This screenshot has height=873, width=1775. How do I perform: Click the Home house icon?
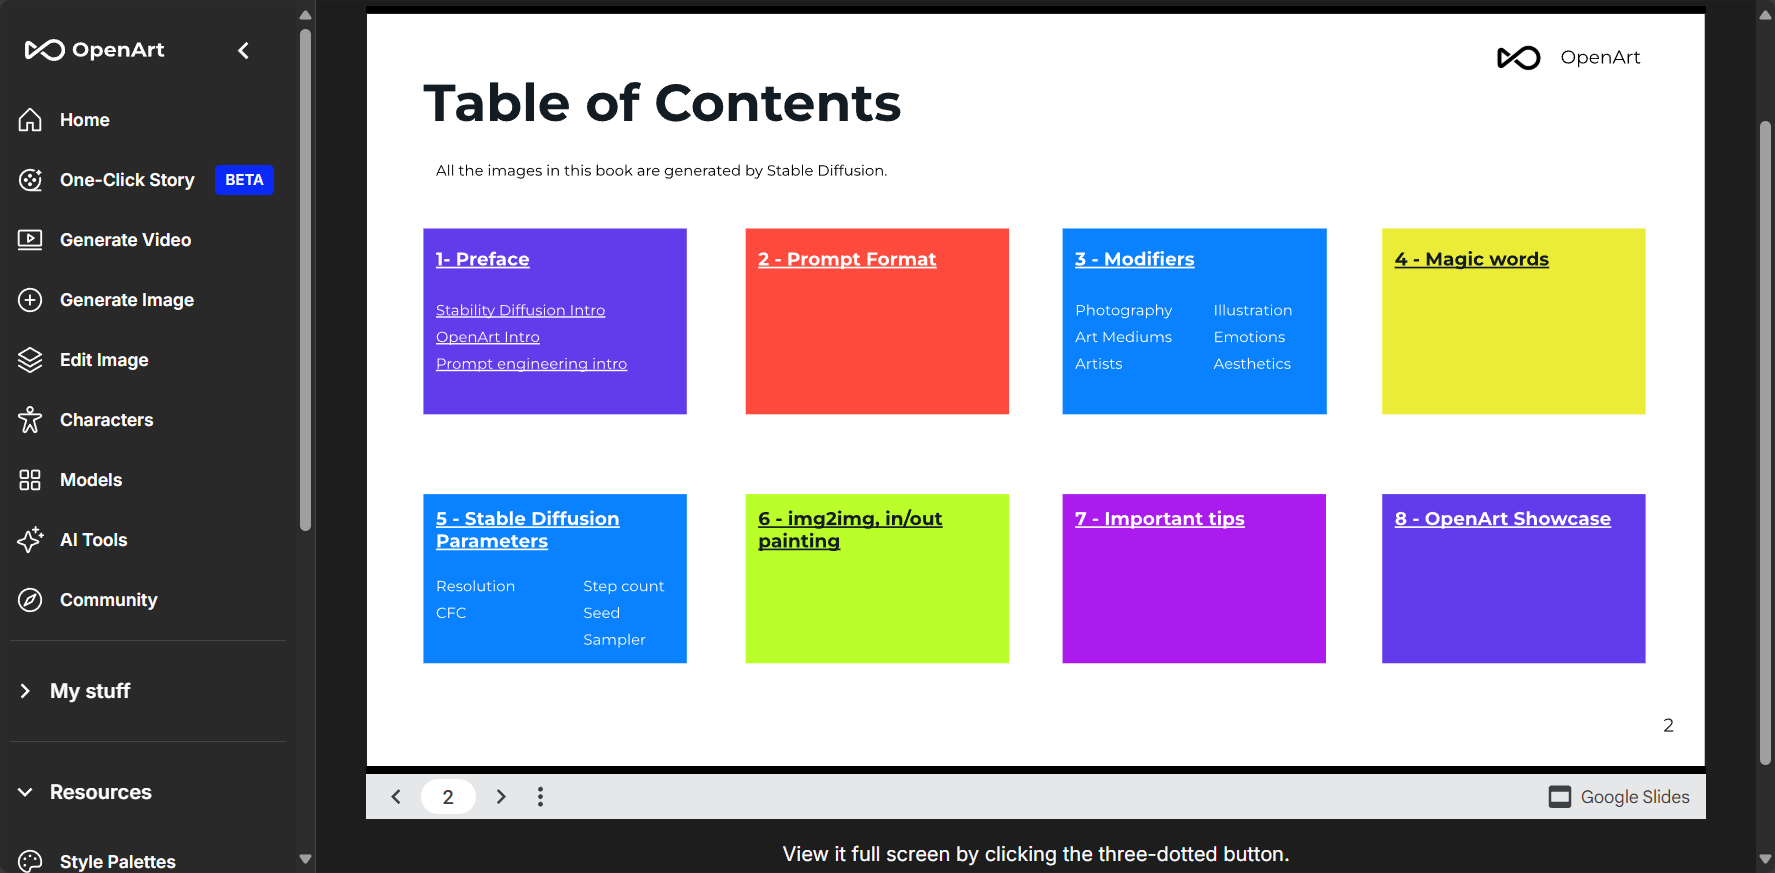click(x=30, y=120)
